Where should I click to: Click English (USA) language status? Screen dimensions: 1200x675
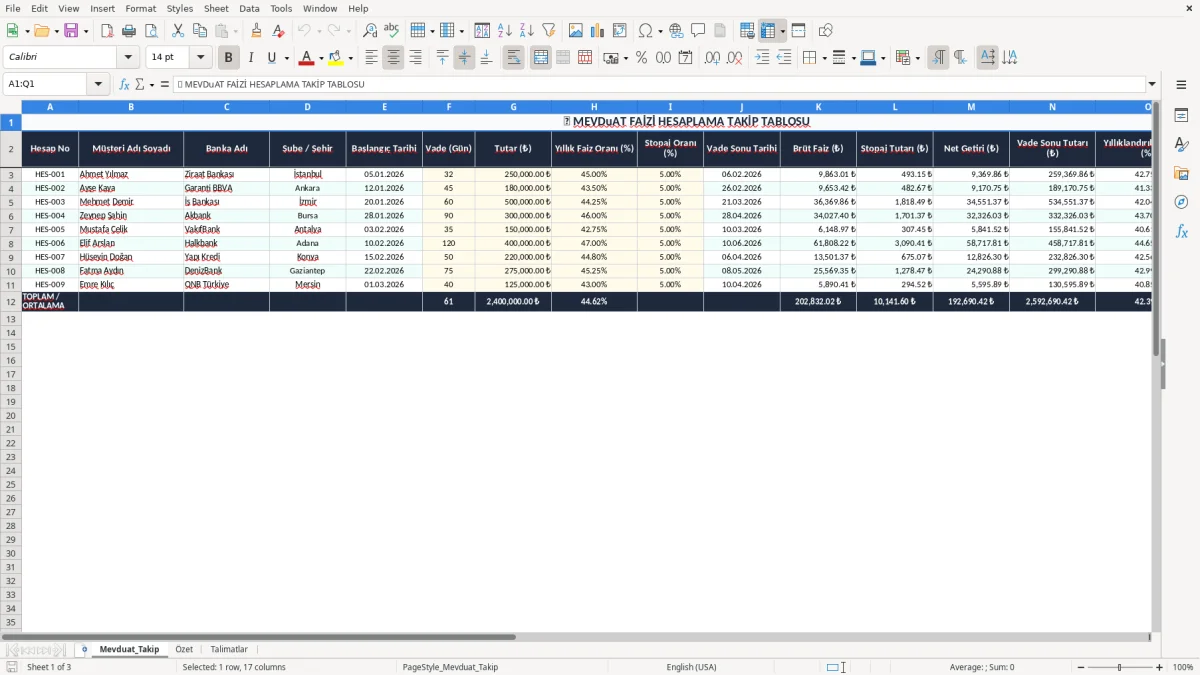pos(691,667)
